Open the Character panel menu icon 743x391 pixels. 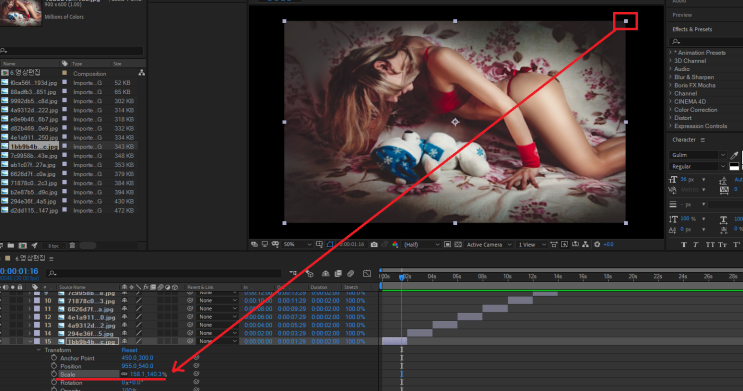[703, 140]
